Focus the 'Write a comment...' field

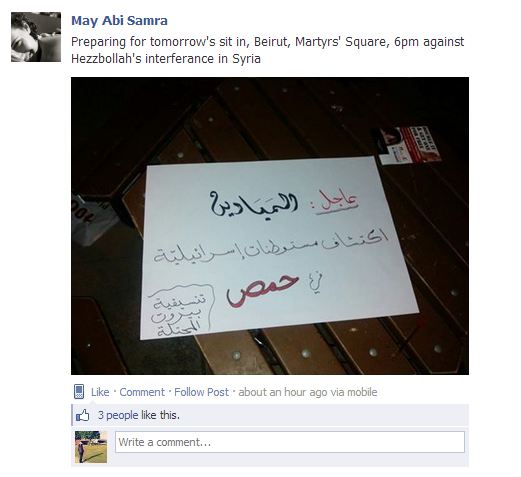point(290,442)
